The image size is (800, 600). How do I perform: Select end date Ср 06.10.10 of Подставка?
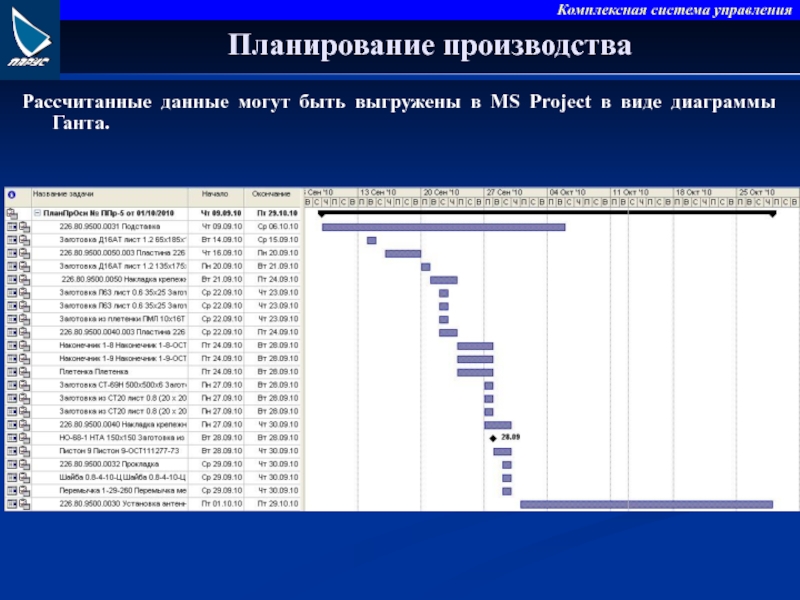(278, 227)
